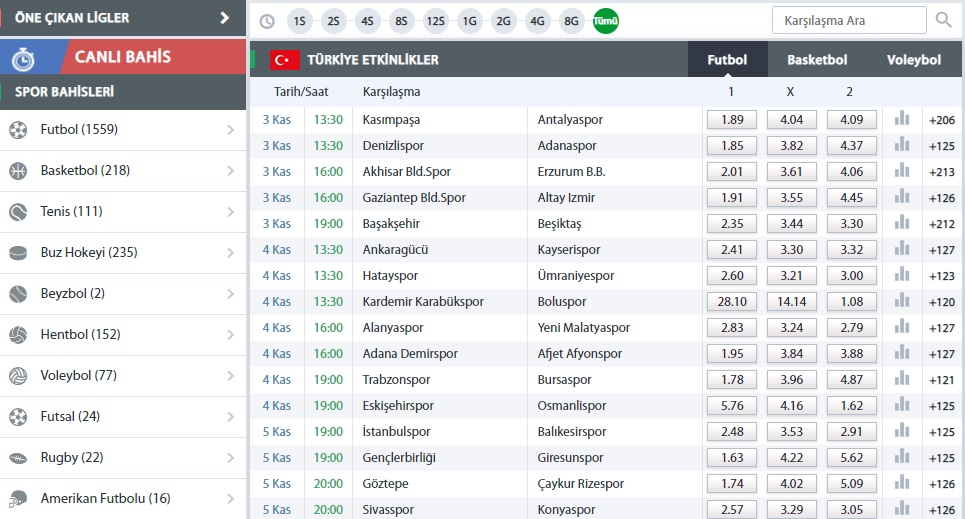The height and width of the screenshot is (519, 965).
Task: Select the 1S time filter
Action: (300, 22)
